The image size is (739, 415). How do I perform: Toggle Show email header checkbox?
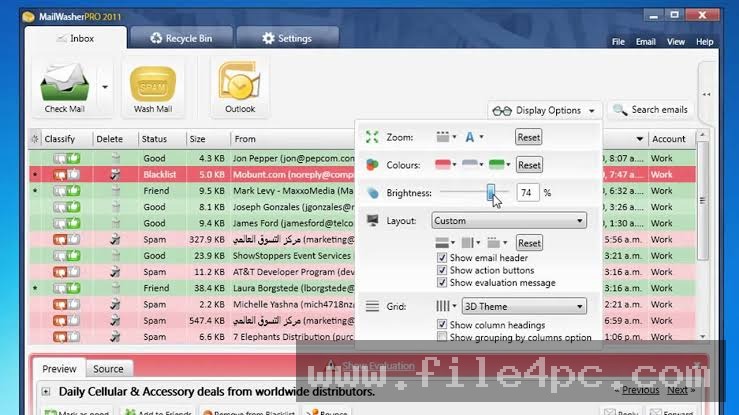442,258
